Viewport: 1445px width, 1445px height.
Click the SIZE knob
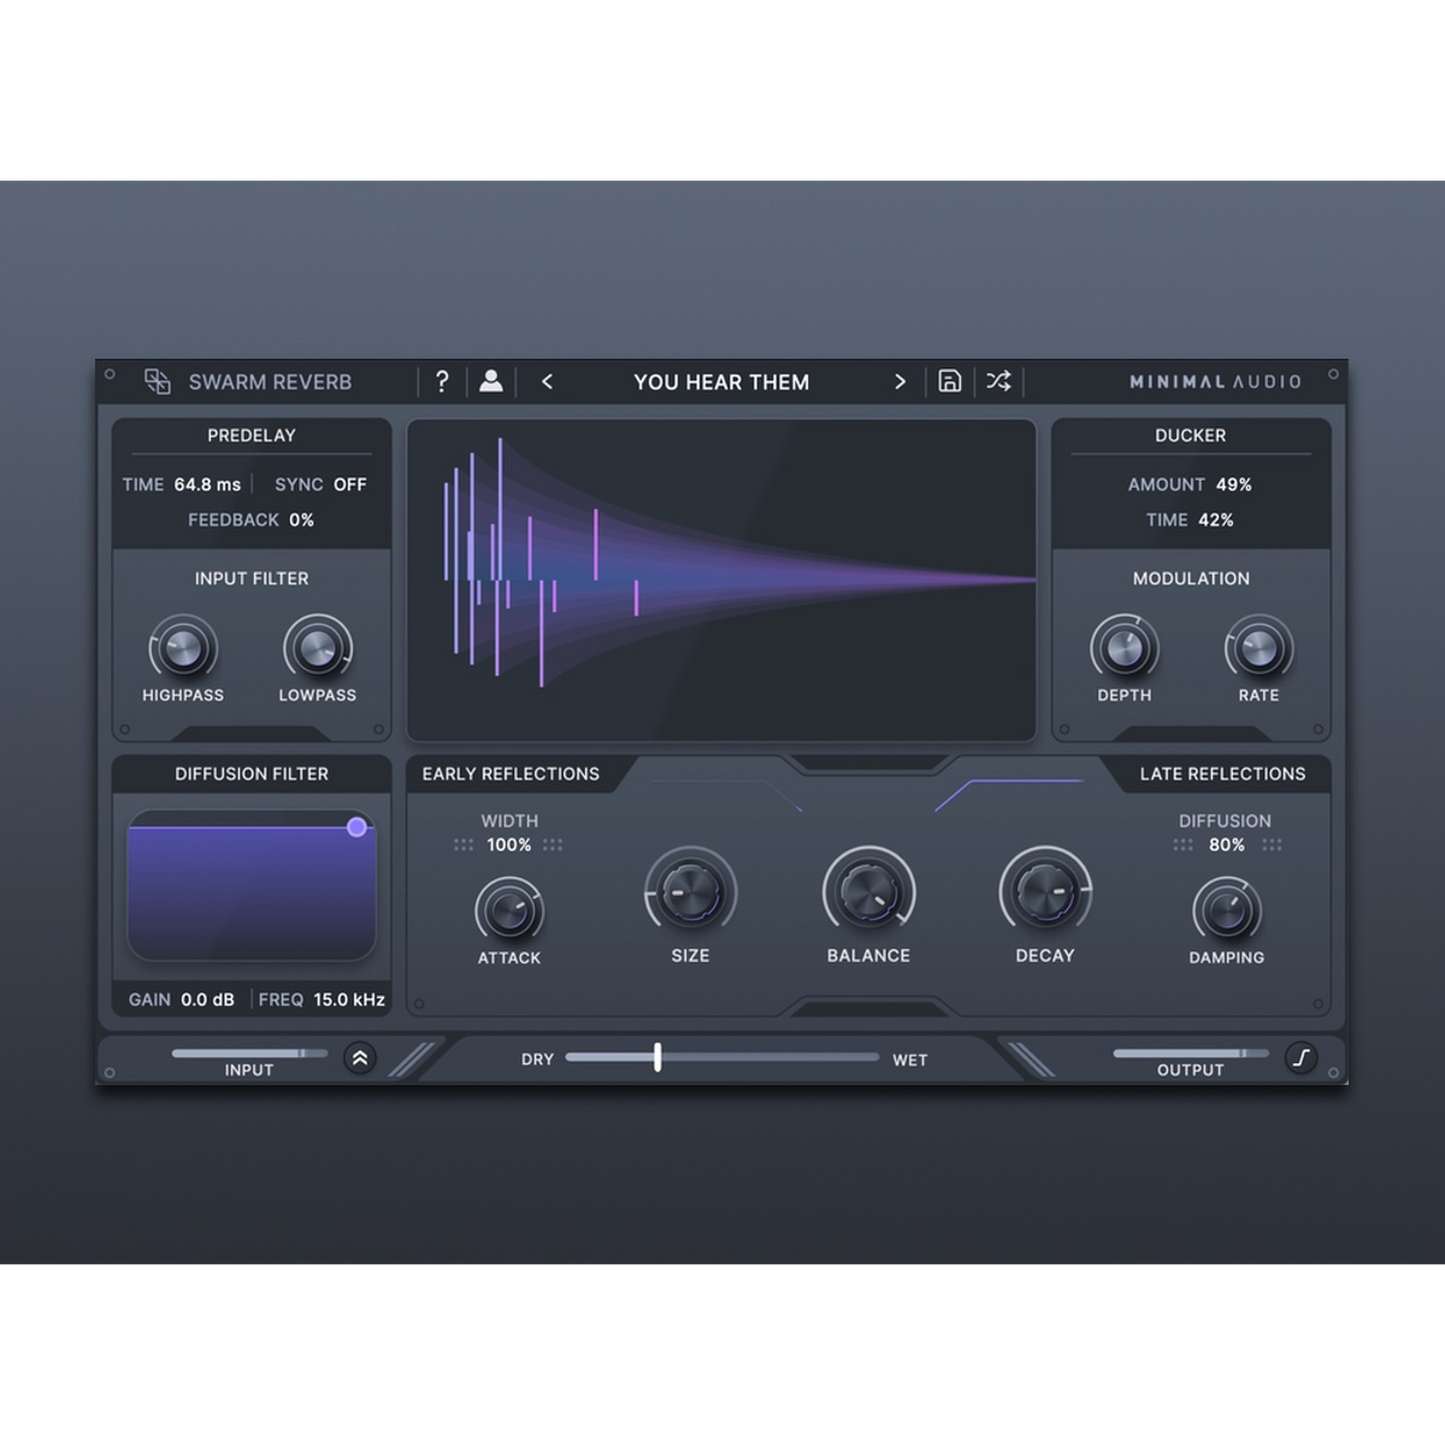click(690, 892)
